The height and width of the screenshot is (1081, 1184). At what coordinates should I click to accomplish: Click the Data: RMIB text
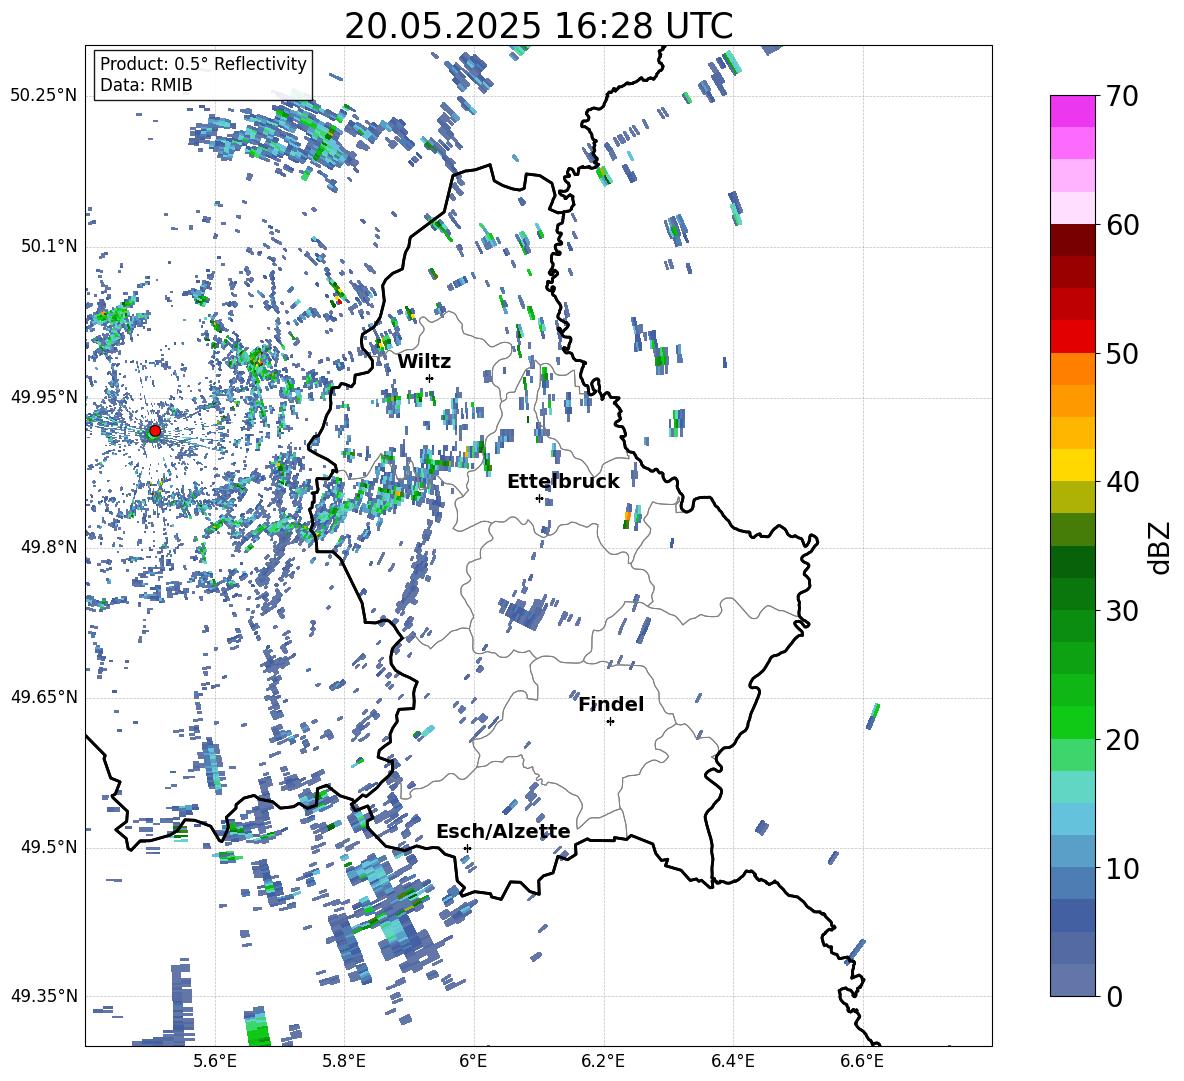pos(146,85)
